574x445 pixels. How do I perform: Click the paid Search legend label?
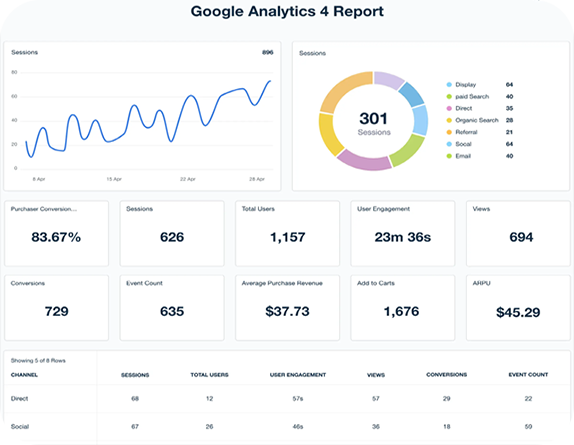click(472, 97)
